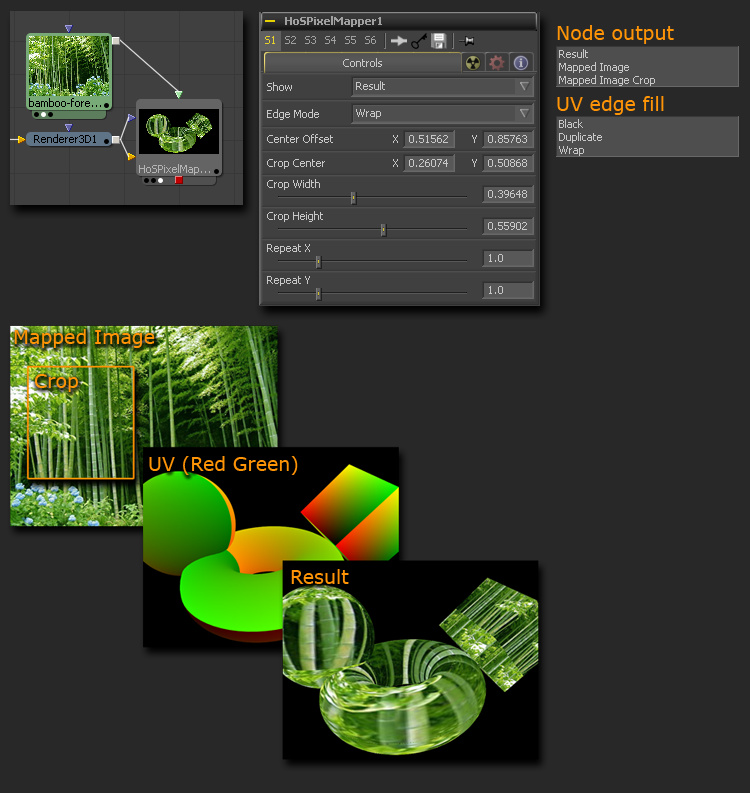Choose Result in the Node output list
The image size is (750, 793).
(573, 54)
